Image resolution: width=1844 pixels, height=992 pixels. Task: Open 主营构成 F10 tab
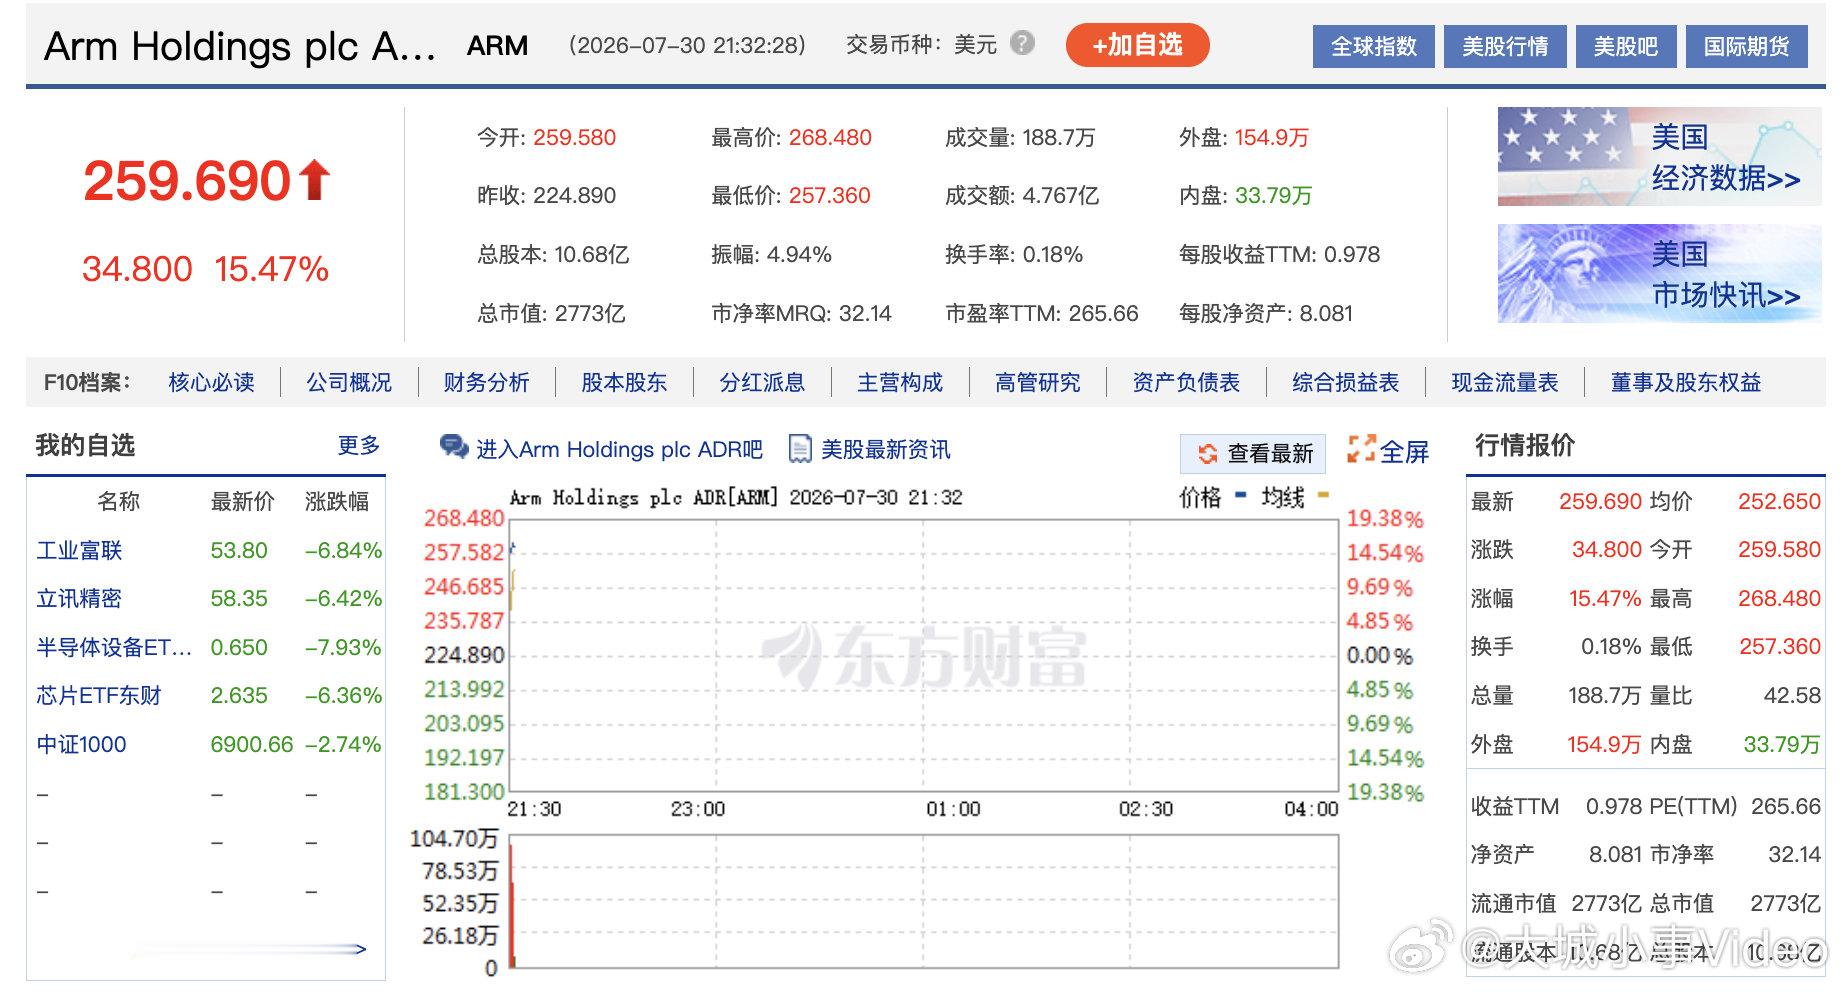tap(900, 382)
